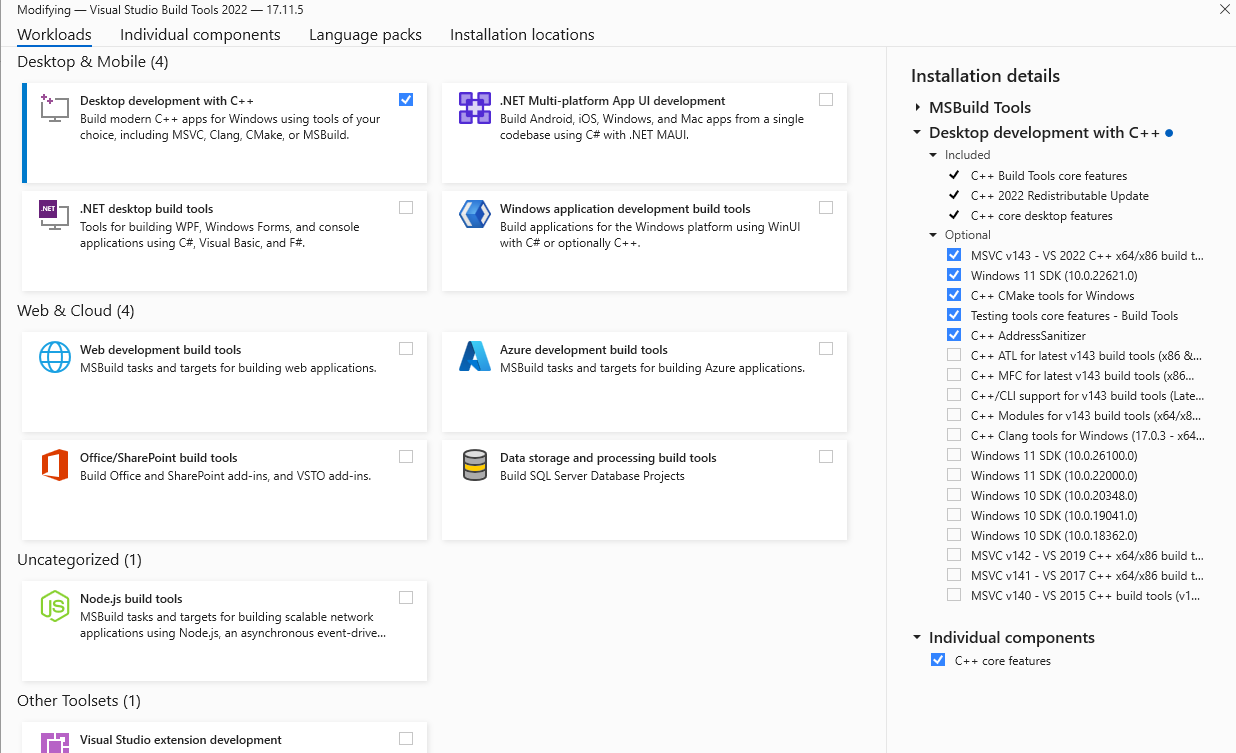Click the Web development globe icon

[54, 357]
